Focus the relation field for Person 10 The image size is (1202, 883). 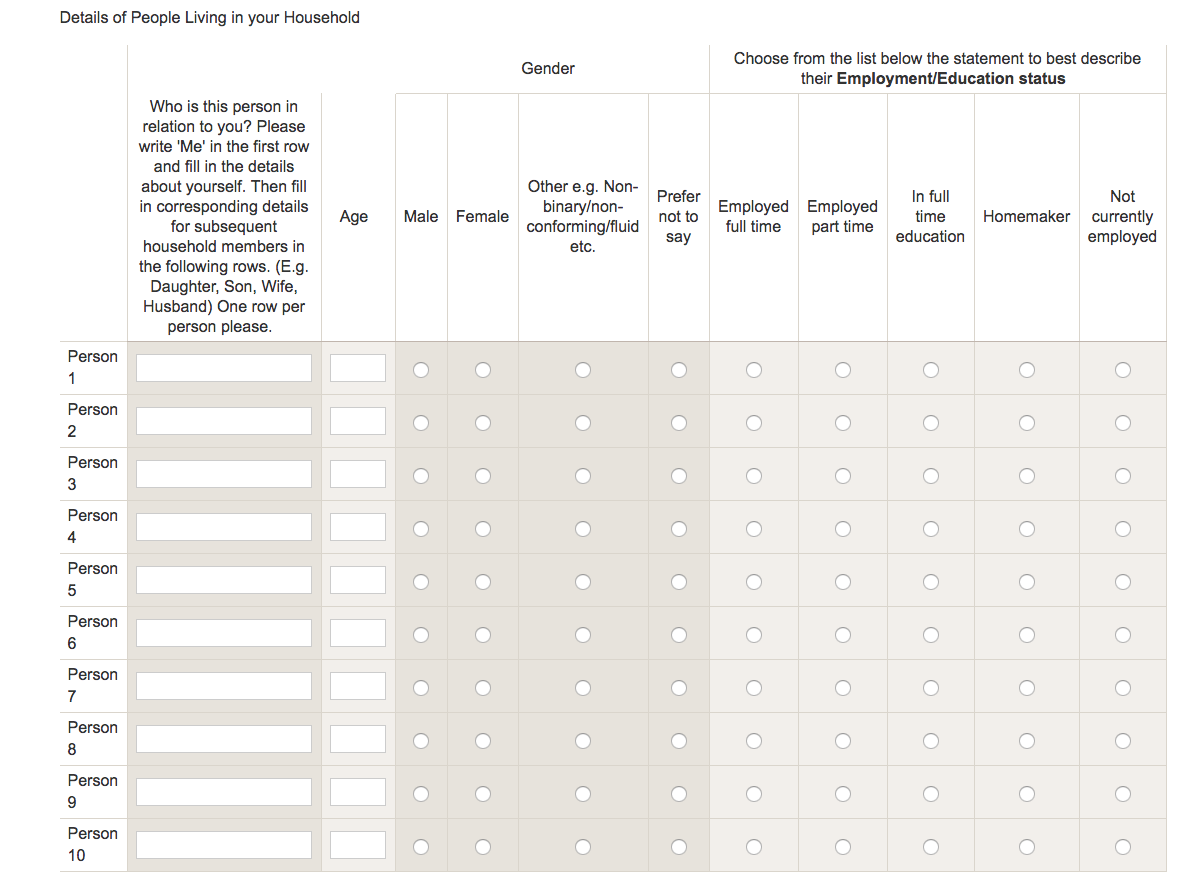pyautogui.click(x=224, y=845)
